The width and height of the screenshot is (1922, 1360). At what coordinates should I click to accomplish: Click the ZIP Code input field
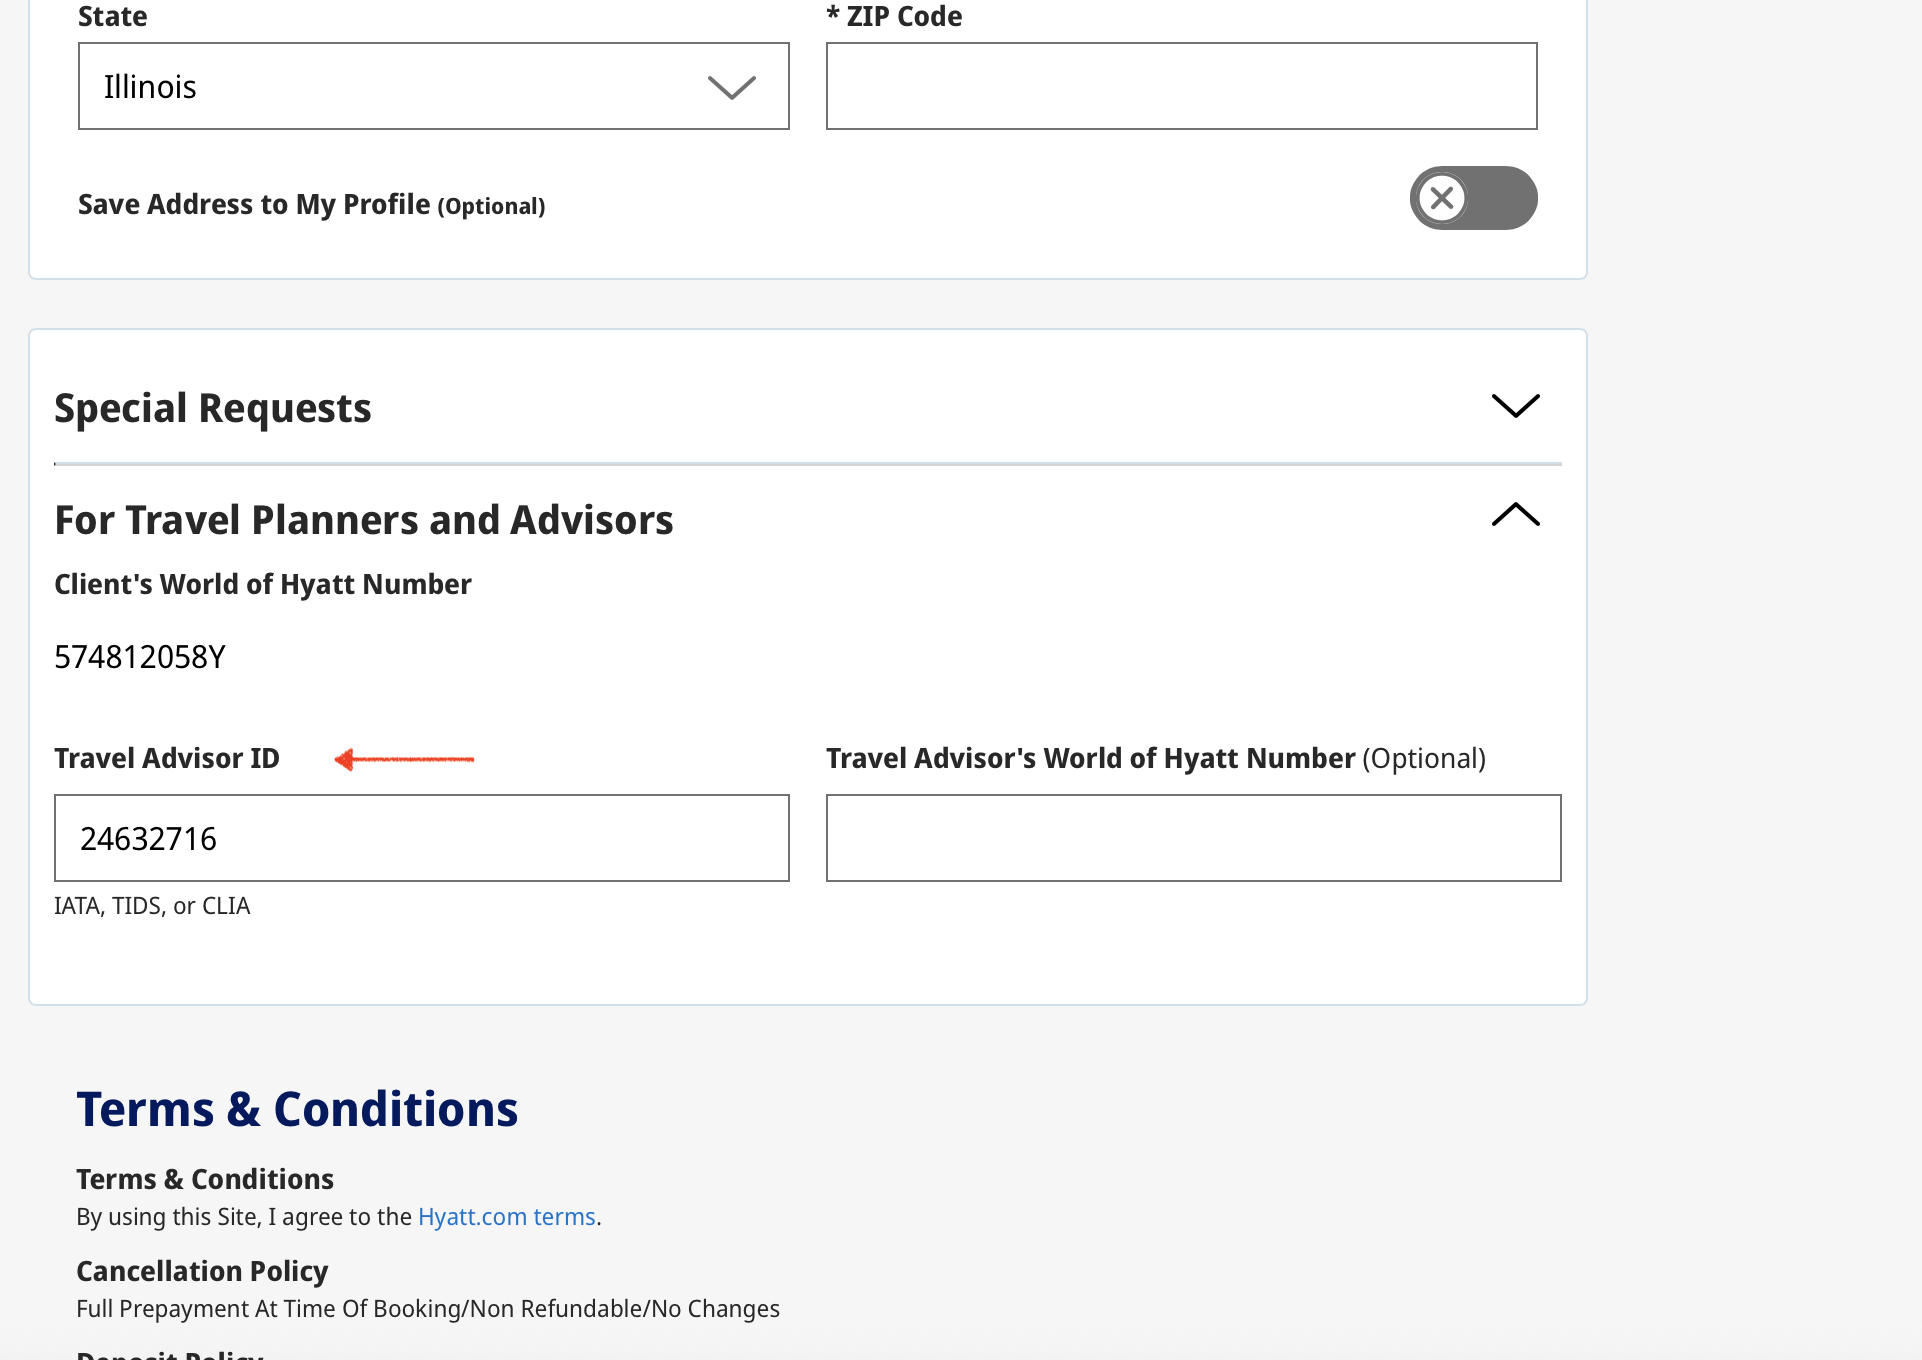click(x=1181, y=86)
